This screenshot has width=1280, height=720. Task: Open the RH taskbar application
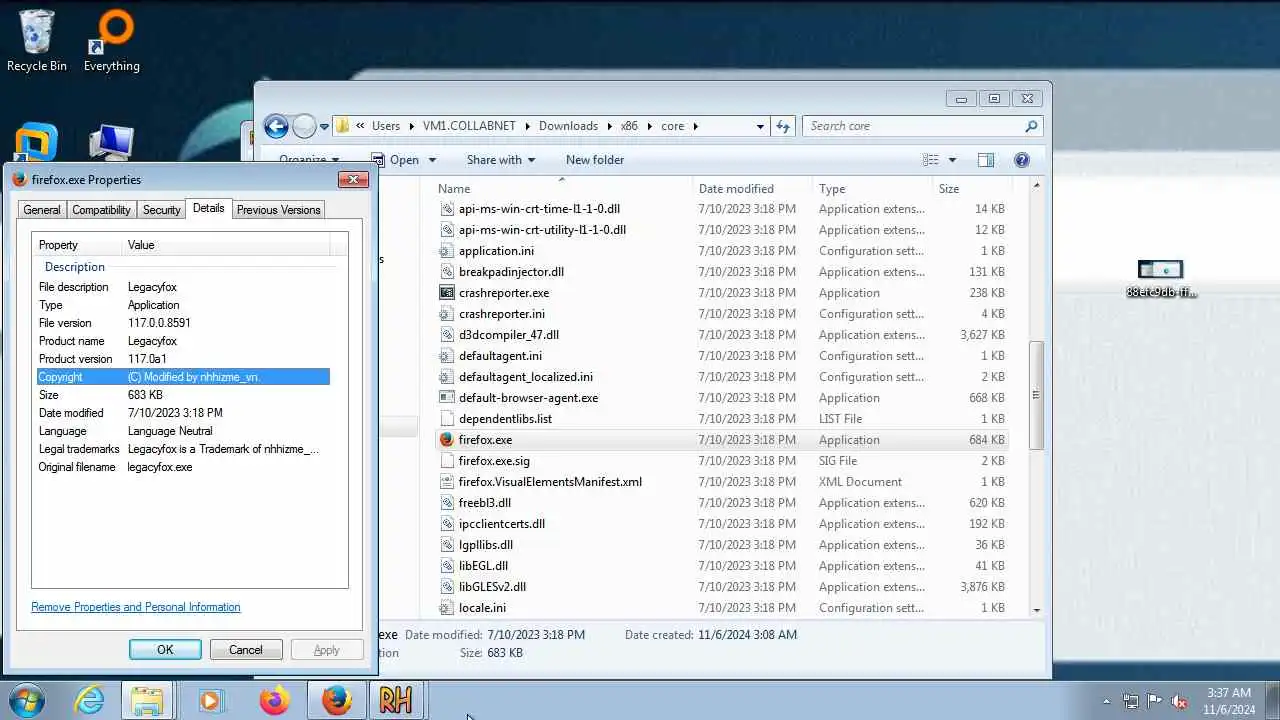tap(396, 700)
